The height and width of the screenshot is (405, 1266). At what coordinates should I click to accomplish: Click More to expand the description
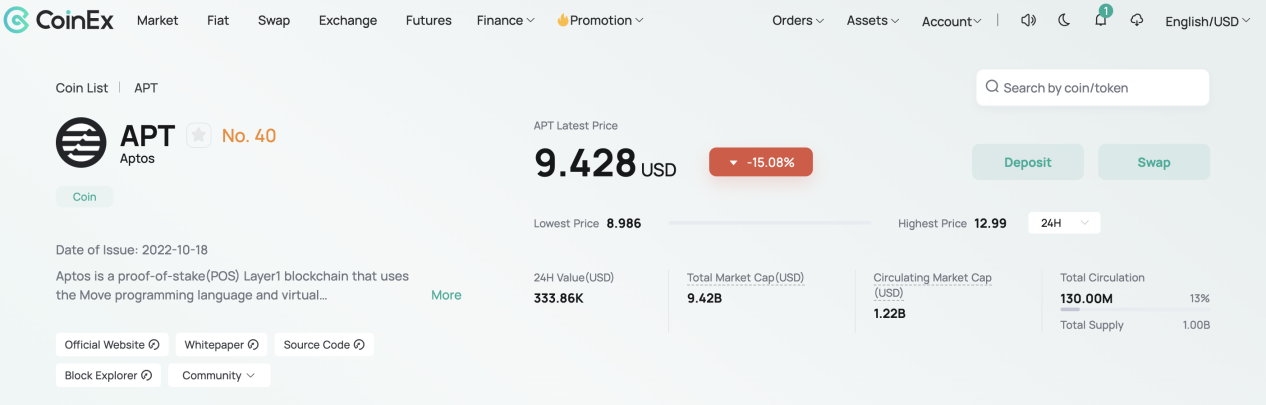(x=446, y=295)
